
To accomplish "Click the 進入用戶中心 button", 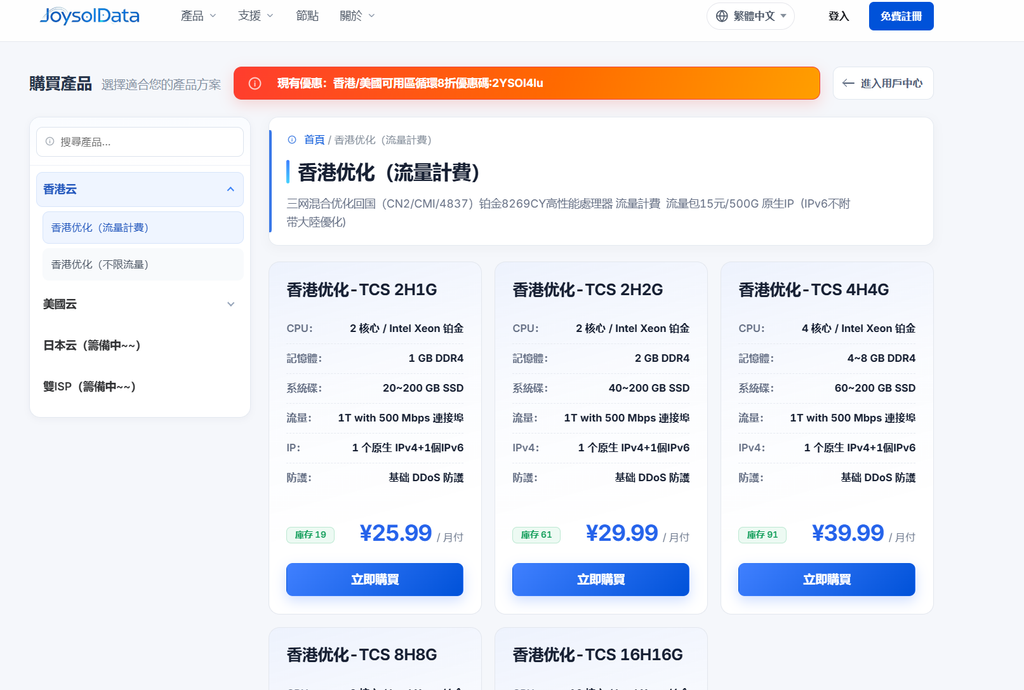I will click(883, 84).
